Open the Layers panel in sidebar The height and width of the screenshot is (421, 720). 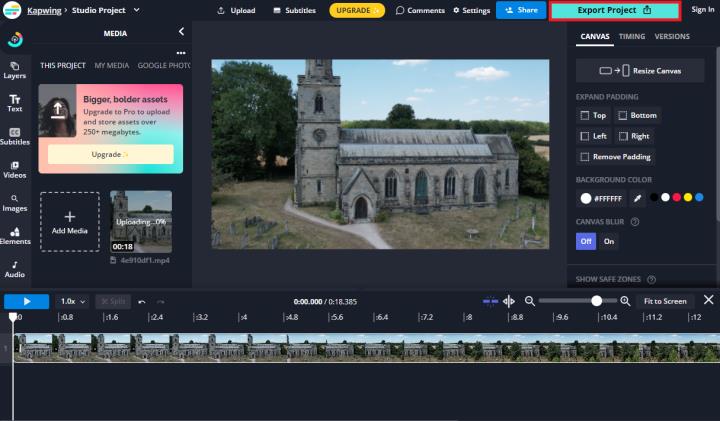[x=15, y=70]
